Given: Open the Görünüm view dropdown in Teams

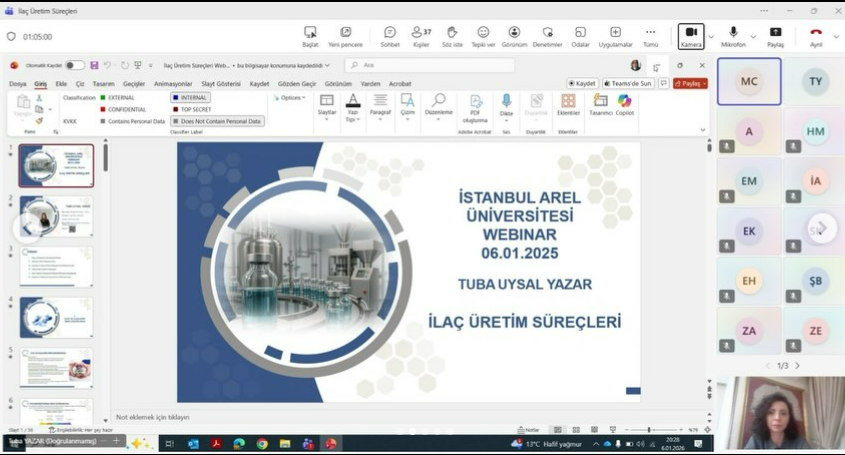Looking at the screenshot, I should coord(514,36).
